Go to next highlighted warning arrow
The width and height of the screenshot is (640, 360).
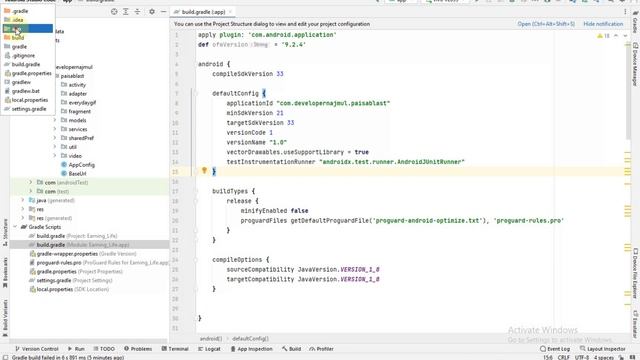coord(625,36)
